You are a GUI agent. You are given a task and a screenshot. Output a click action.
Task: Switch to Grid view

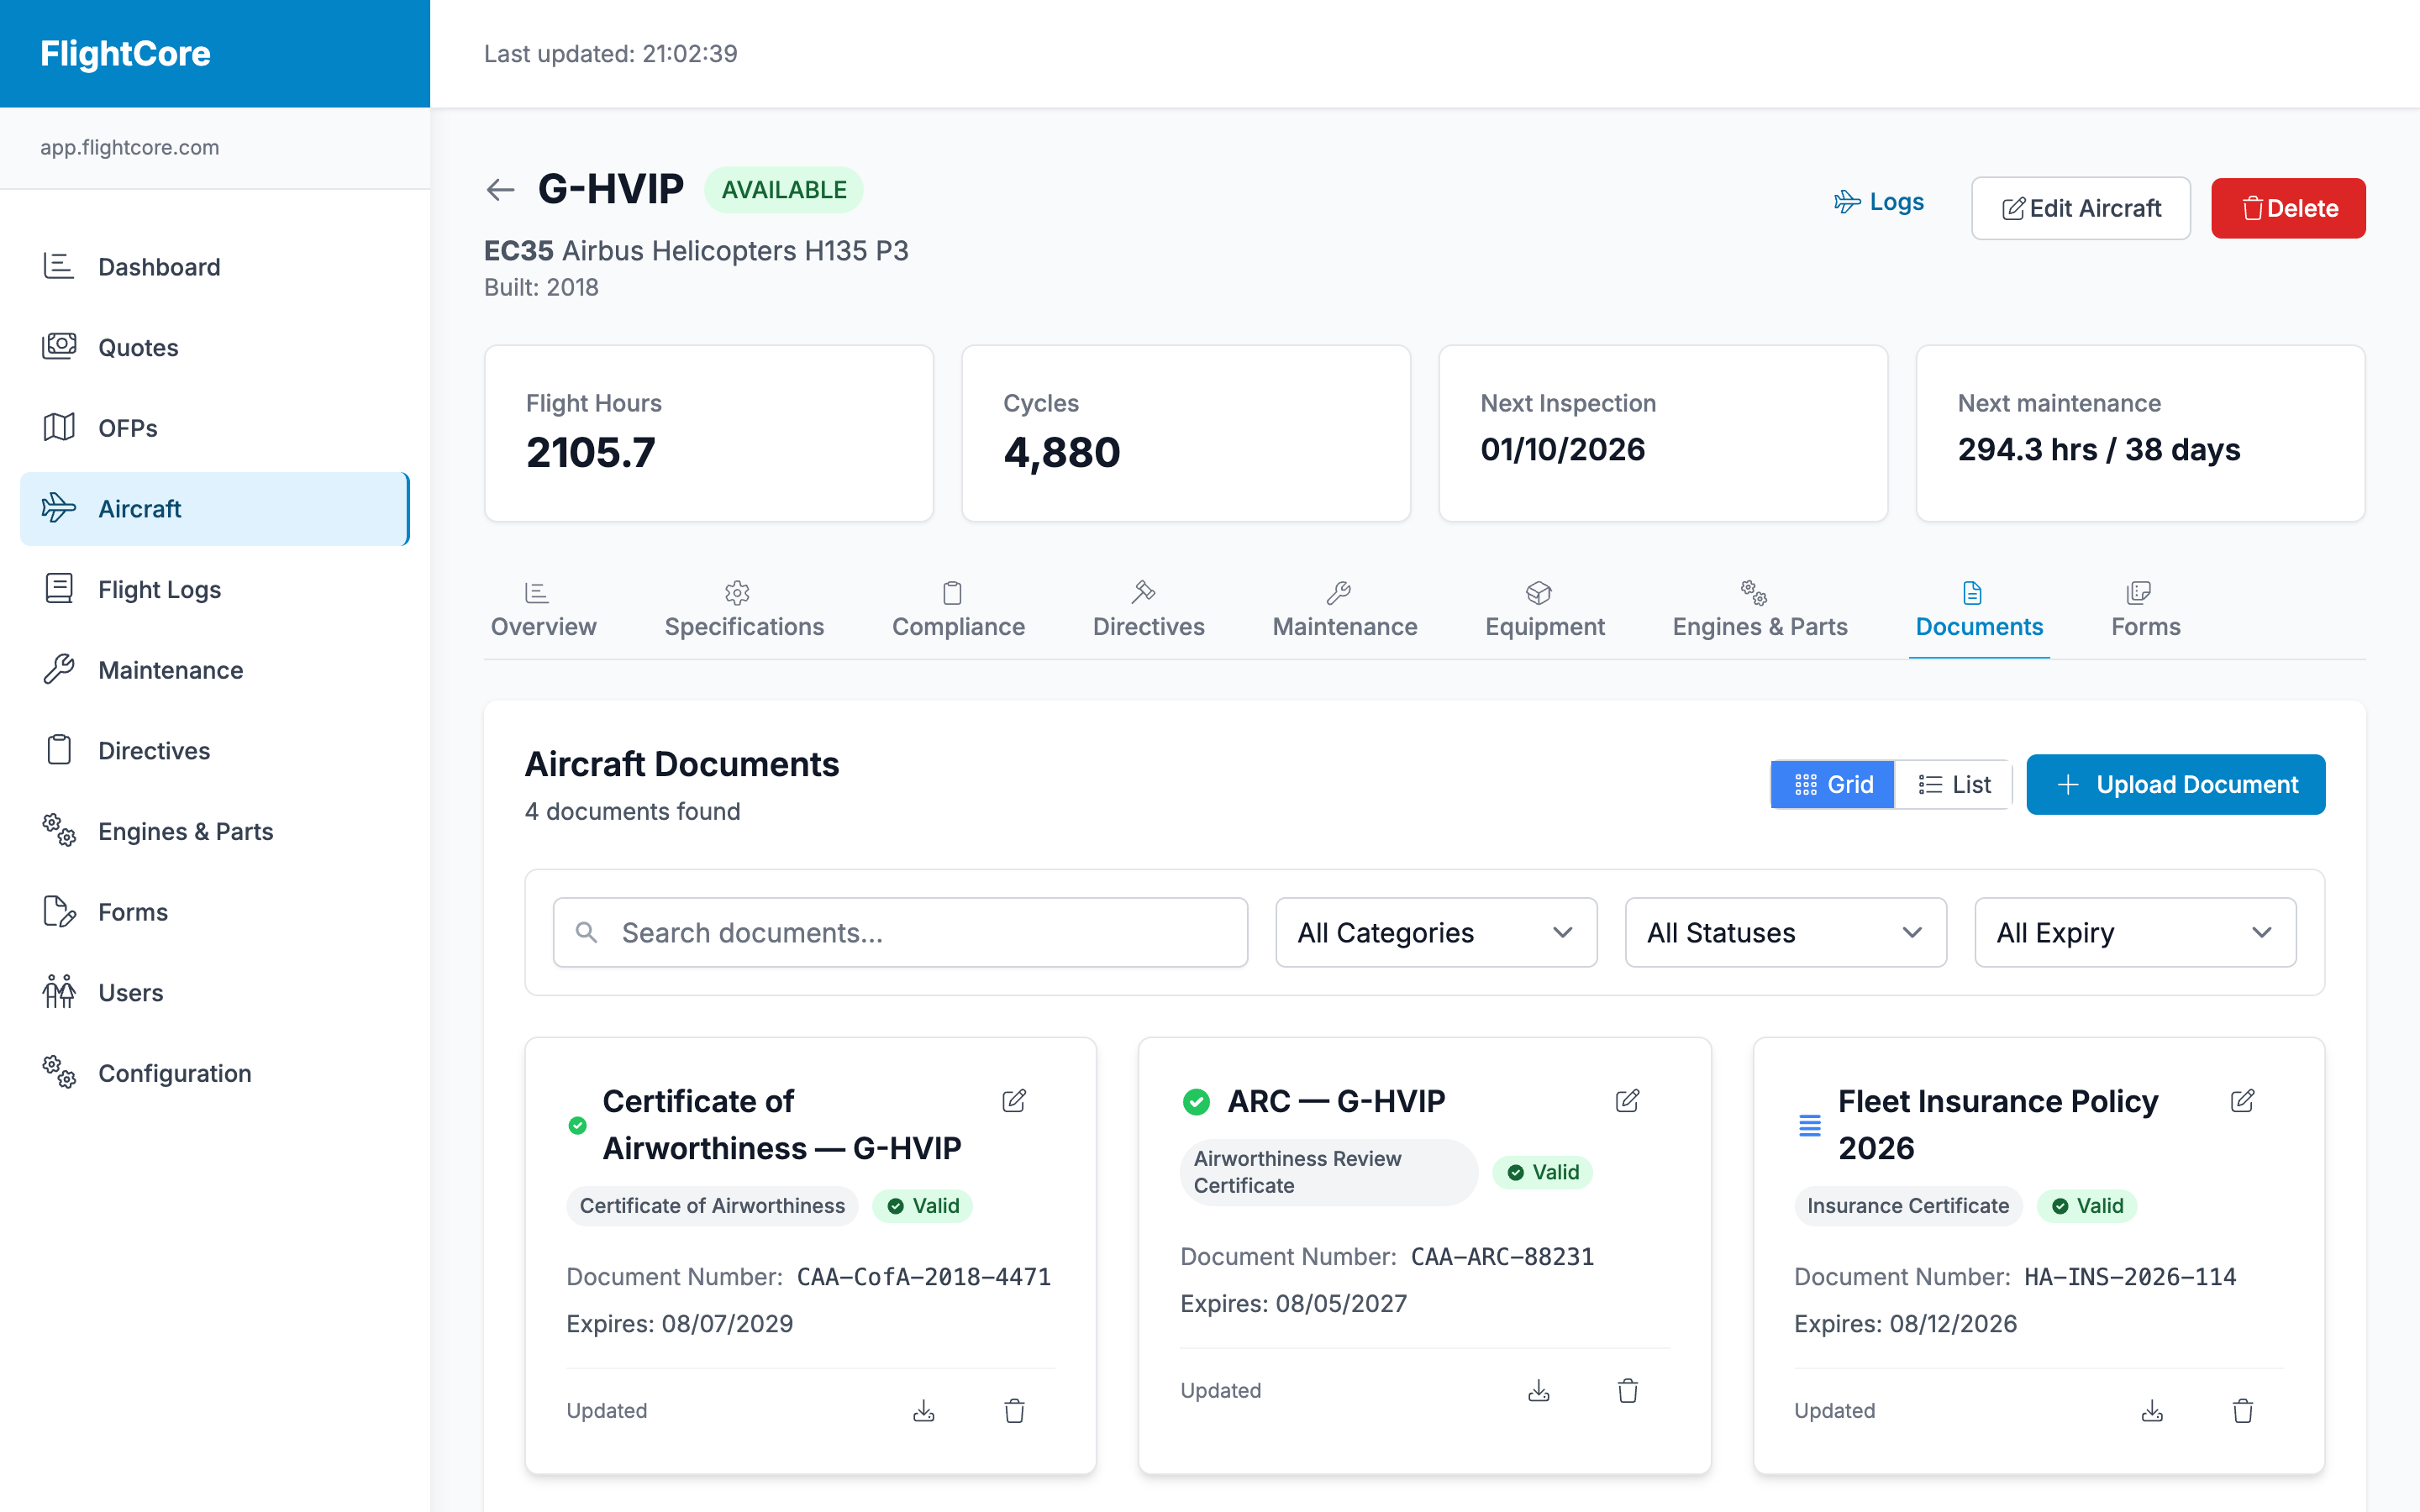[x=1832, y=785]
